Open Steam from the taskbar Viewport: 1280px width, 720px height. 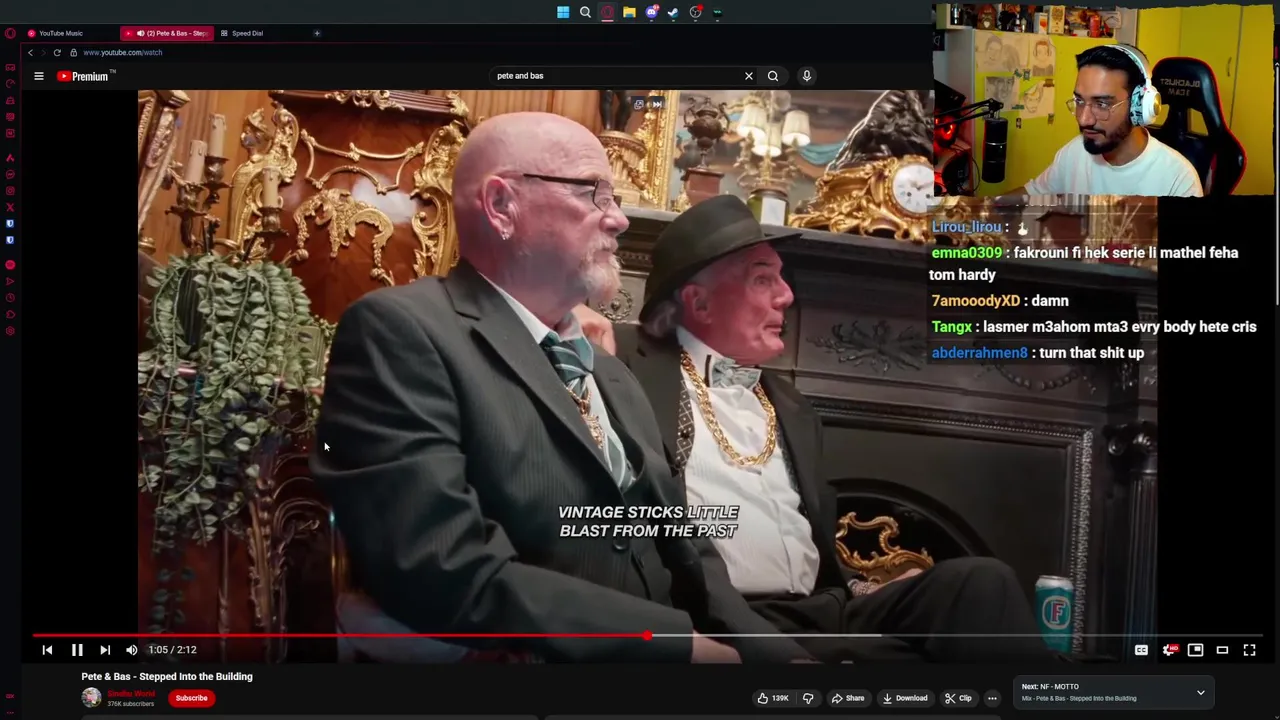click(x=673, y=12)
